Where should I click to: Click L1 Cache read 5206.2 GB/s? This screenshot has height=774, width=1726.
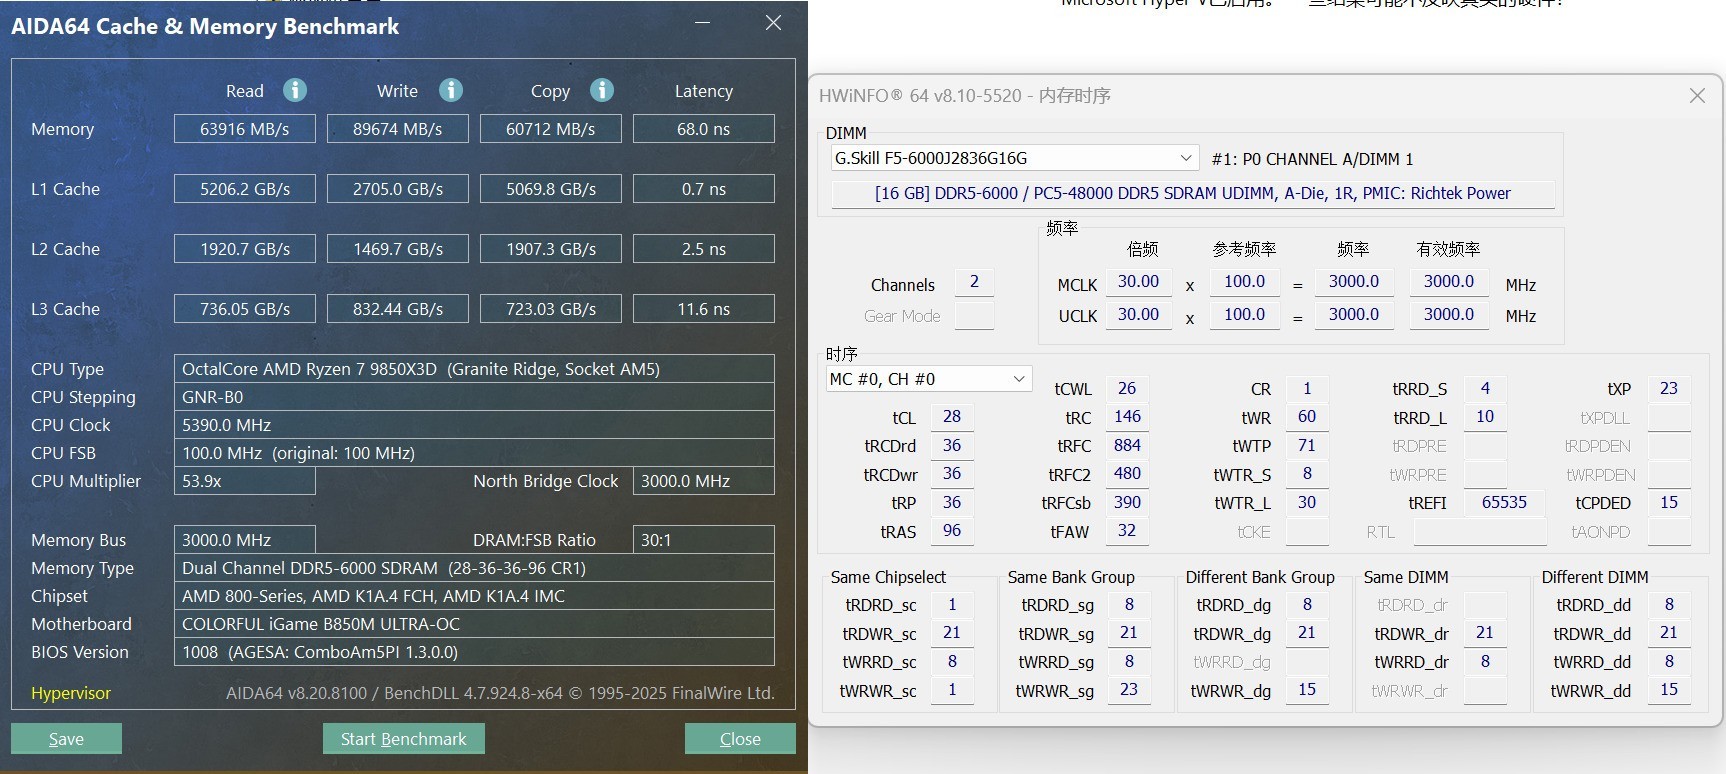(245, 189)
